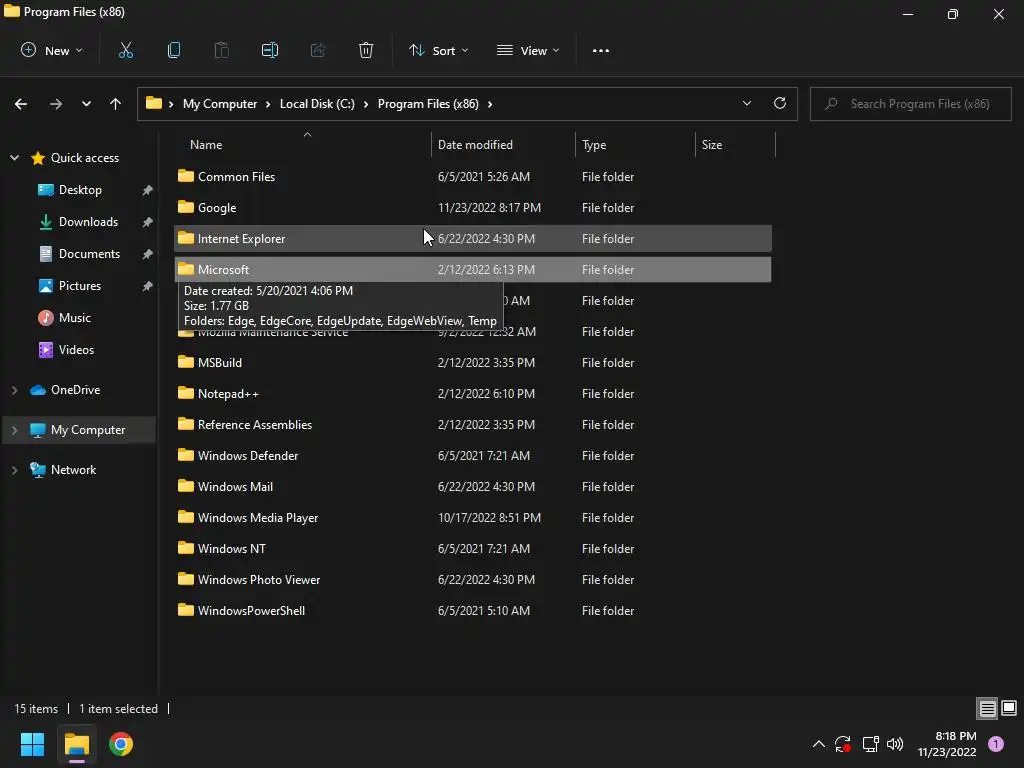Select the Google folder
This screenshot has height=768, width=1024.
click(472, 208)
